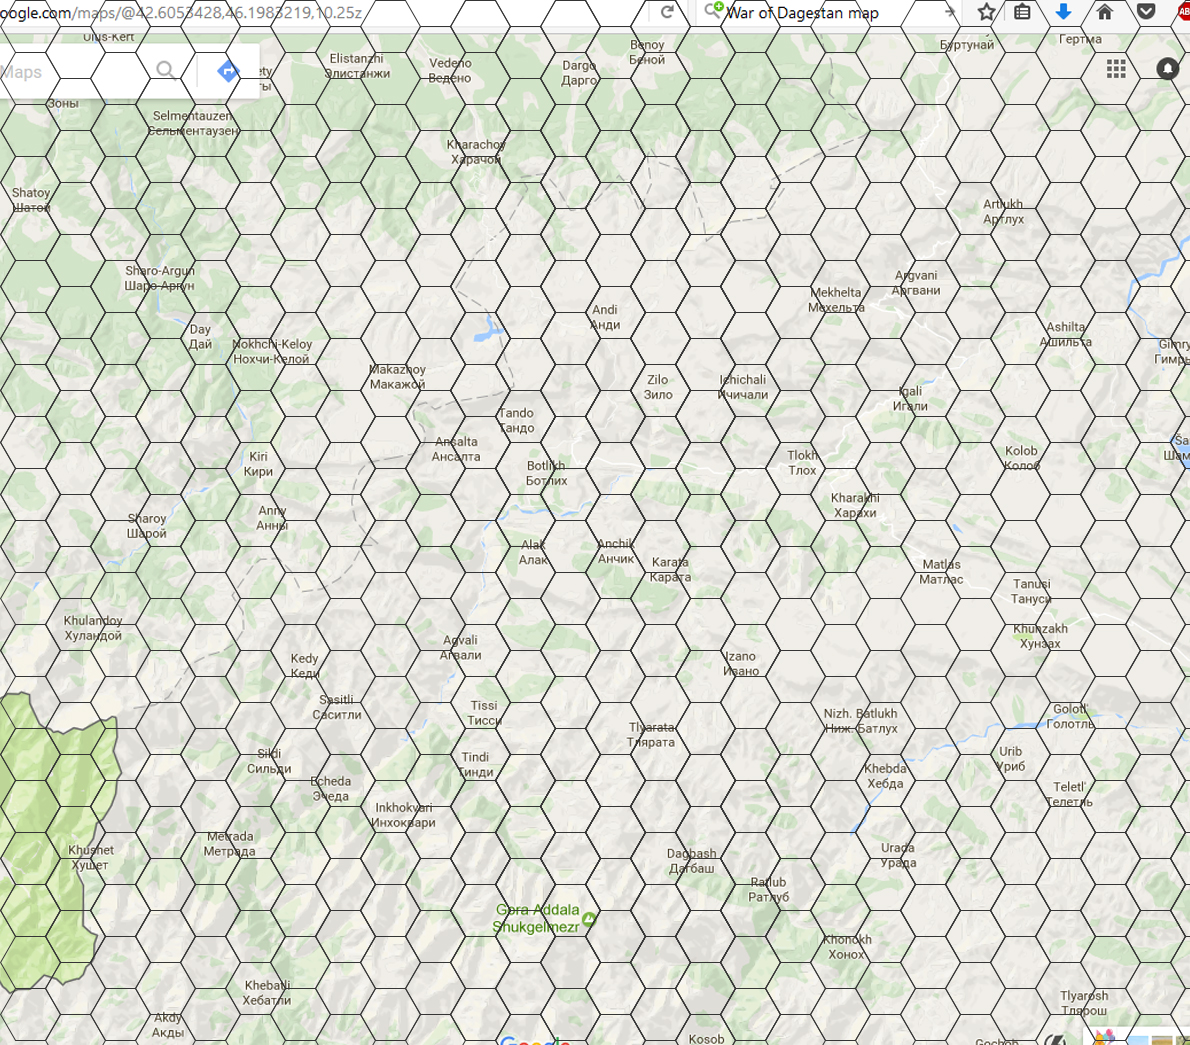Click the Makazhoy label
Image resolution: width=1190 pixels, height=1045 pixels.
click(397, 376)
